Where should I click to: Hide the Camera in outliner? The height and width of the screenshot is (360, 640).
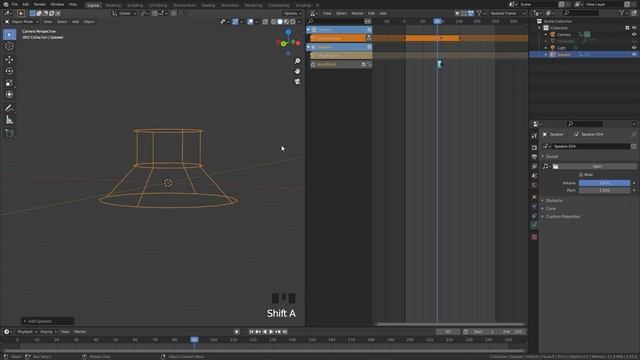[634, 35]
